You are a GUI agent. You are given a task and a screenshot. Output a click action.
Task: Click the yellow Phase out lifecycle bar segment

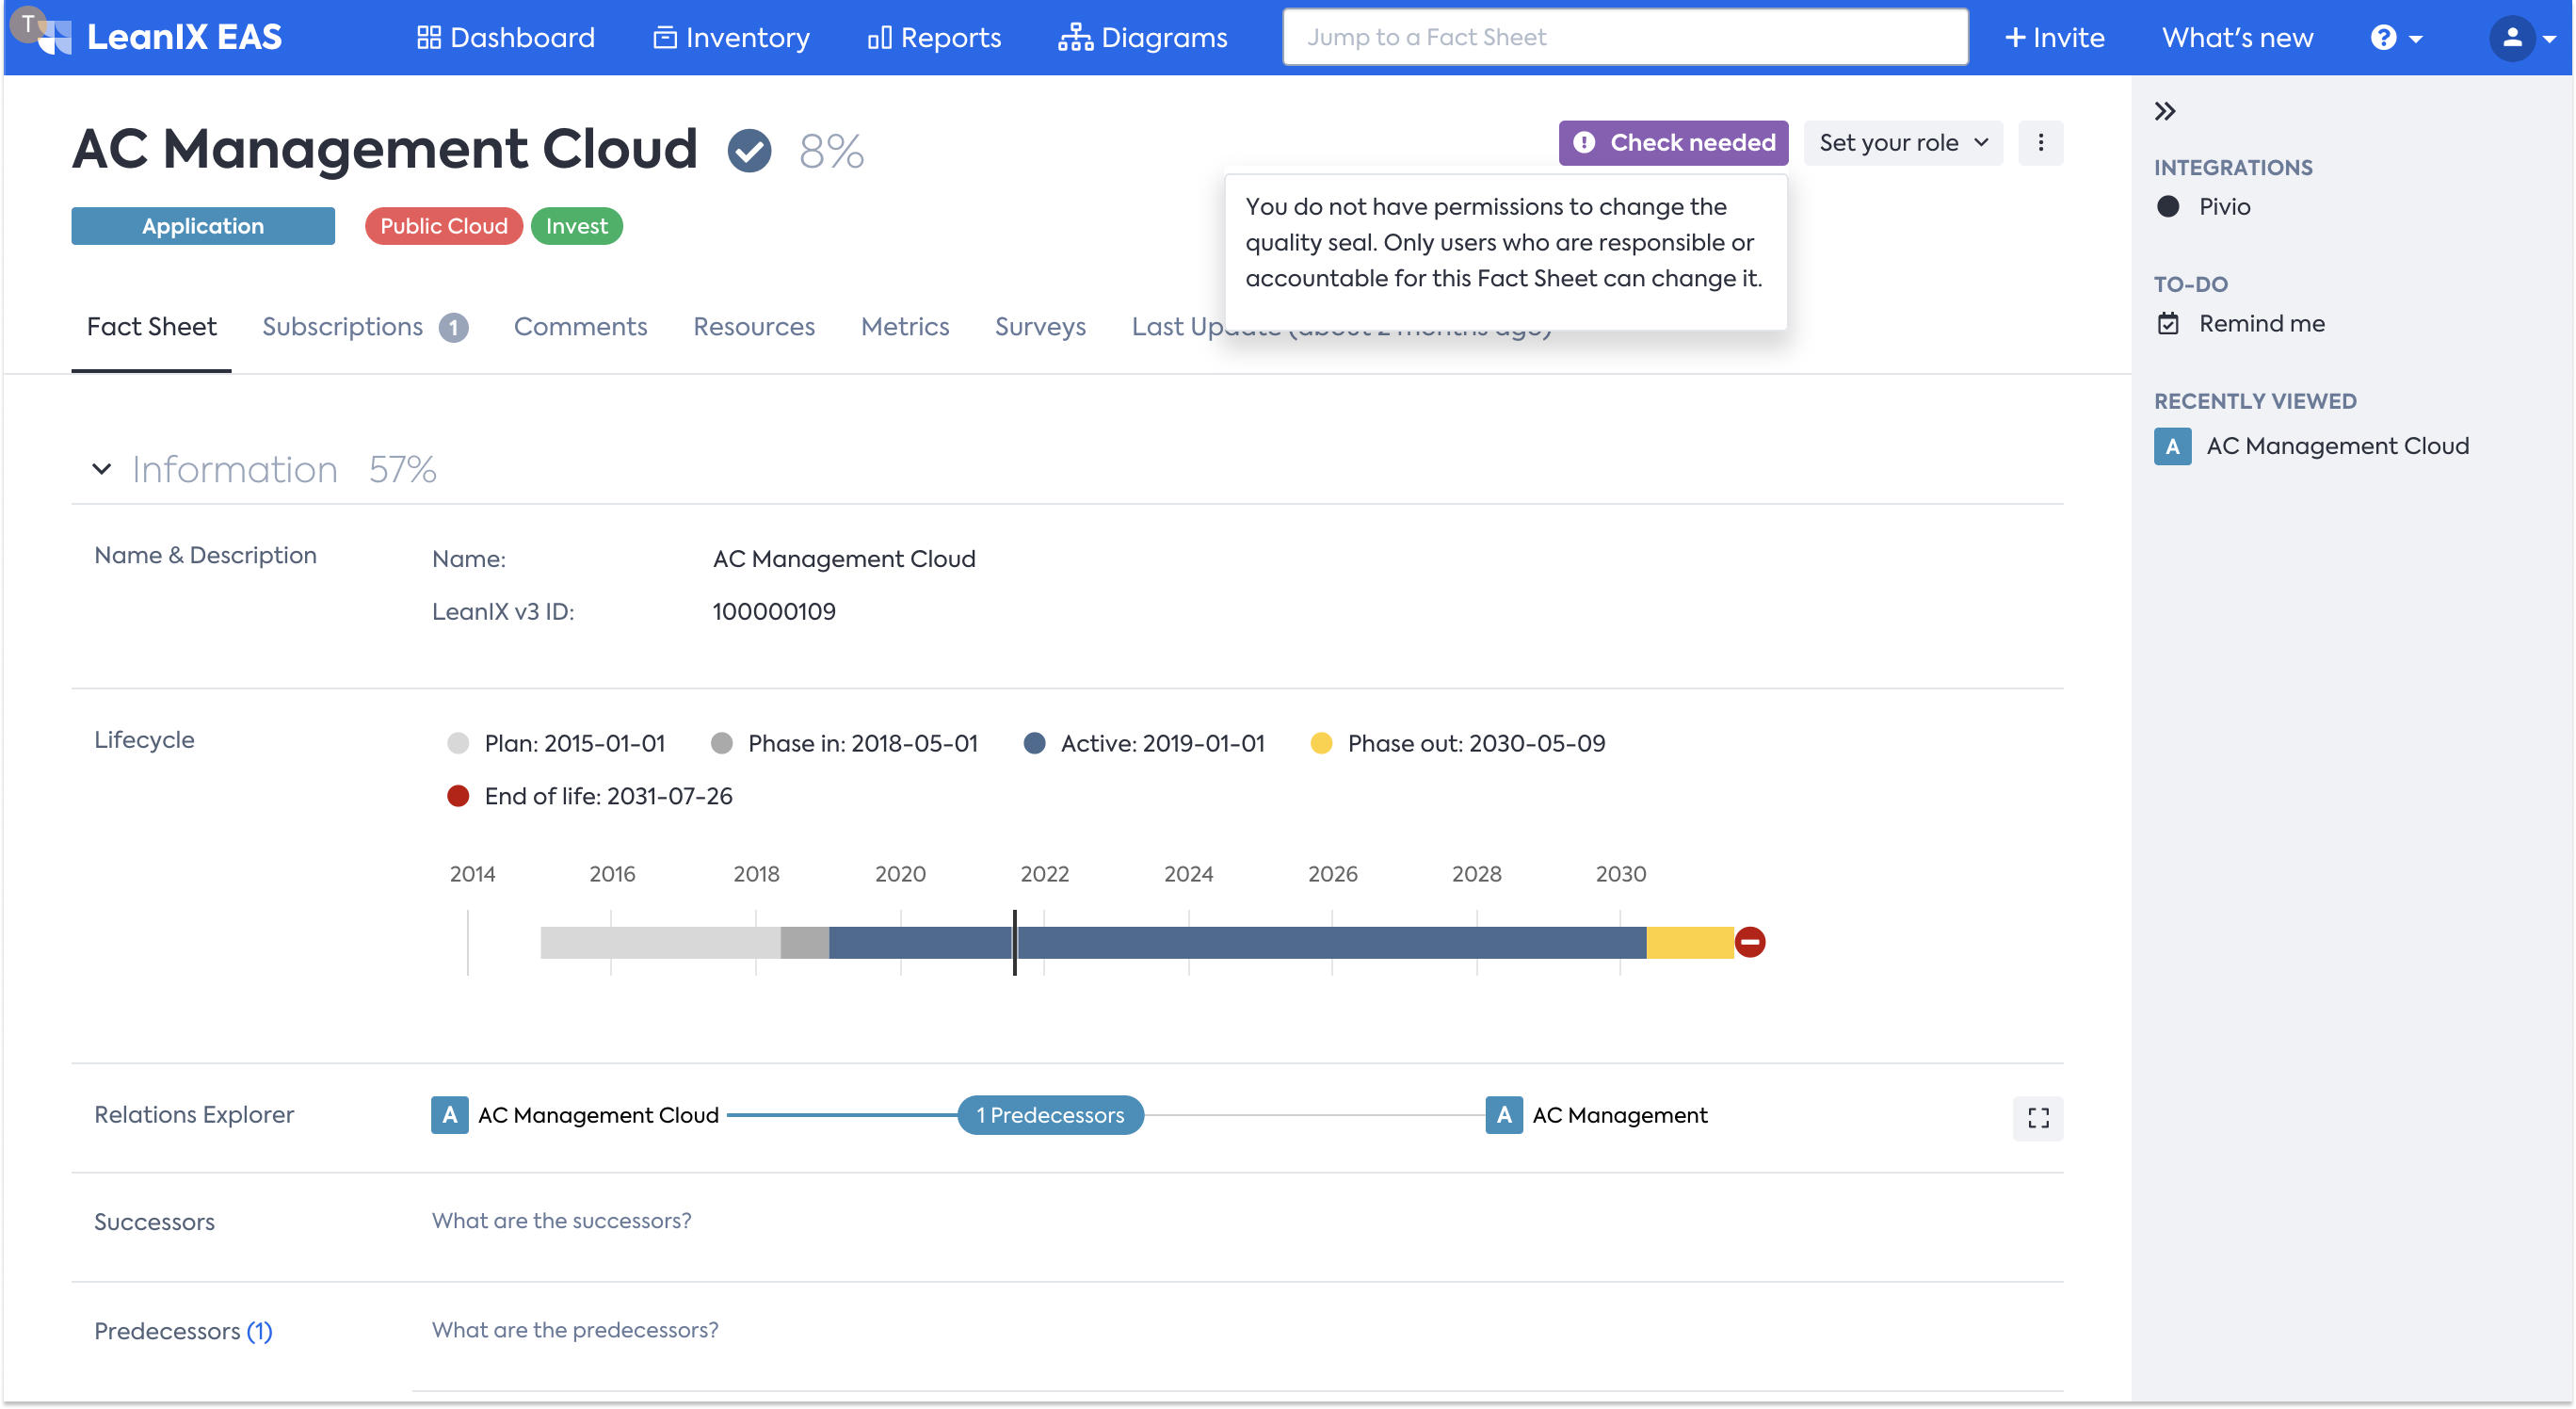1689,942
